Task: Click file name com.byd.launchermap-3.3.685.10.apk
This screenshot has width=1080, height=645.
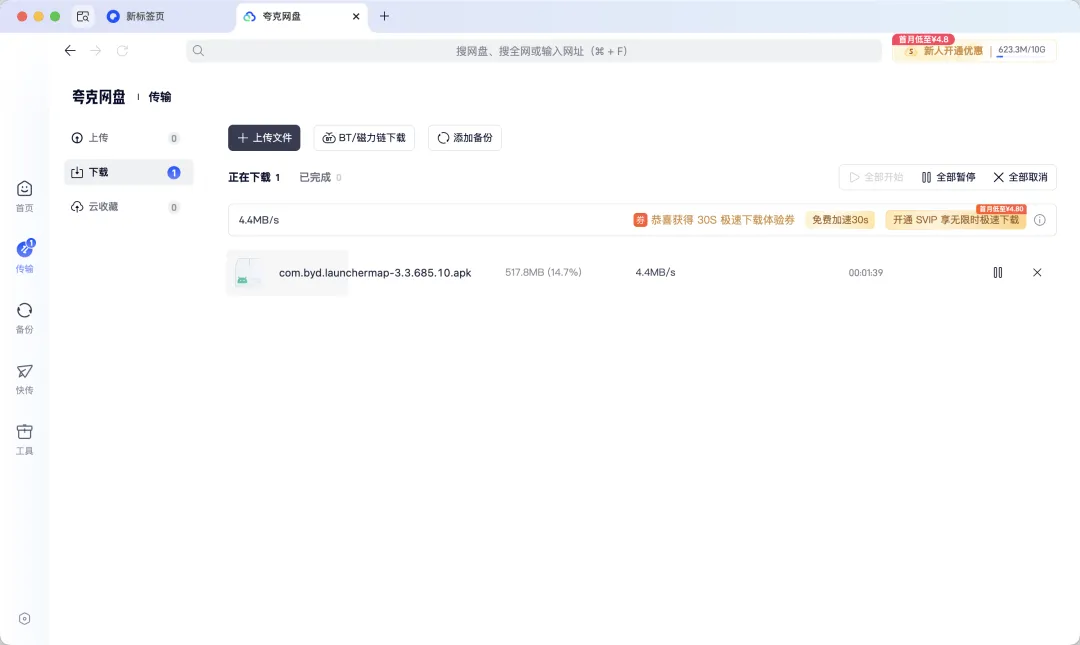Action: click(x=375, y=272)
